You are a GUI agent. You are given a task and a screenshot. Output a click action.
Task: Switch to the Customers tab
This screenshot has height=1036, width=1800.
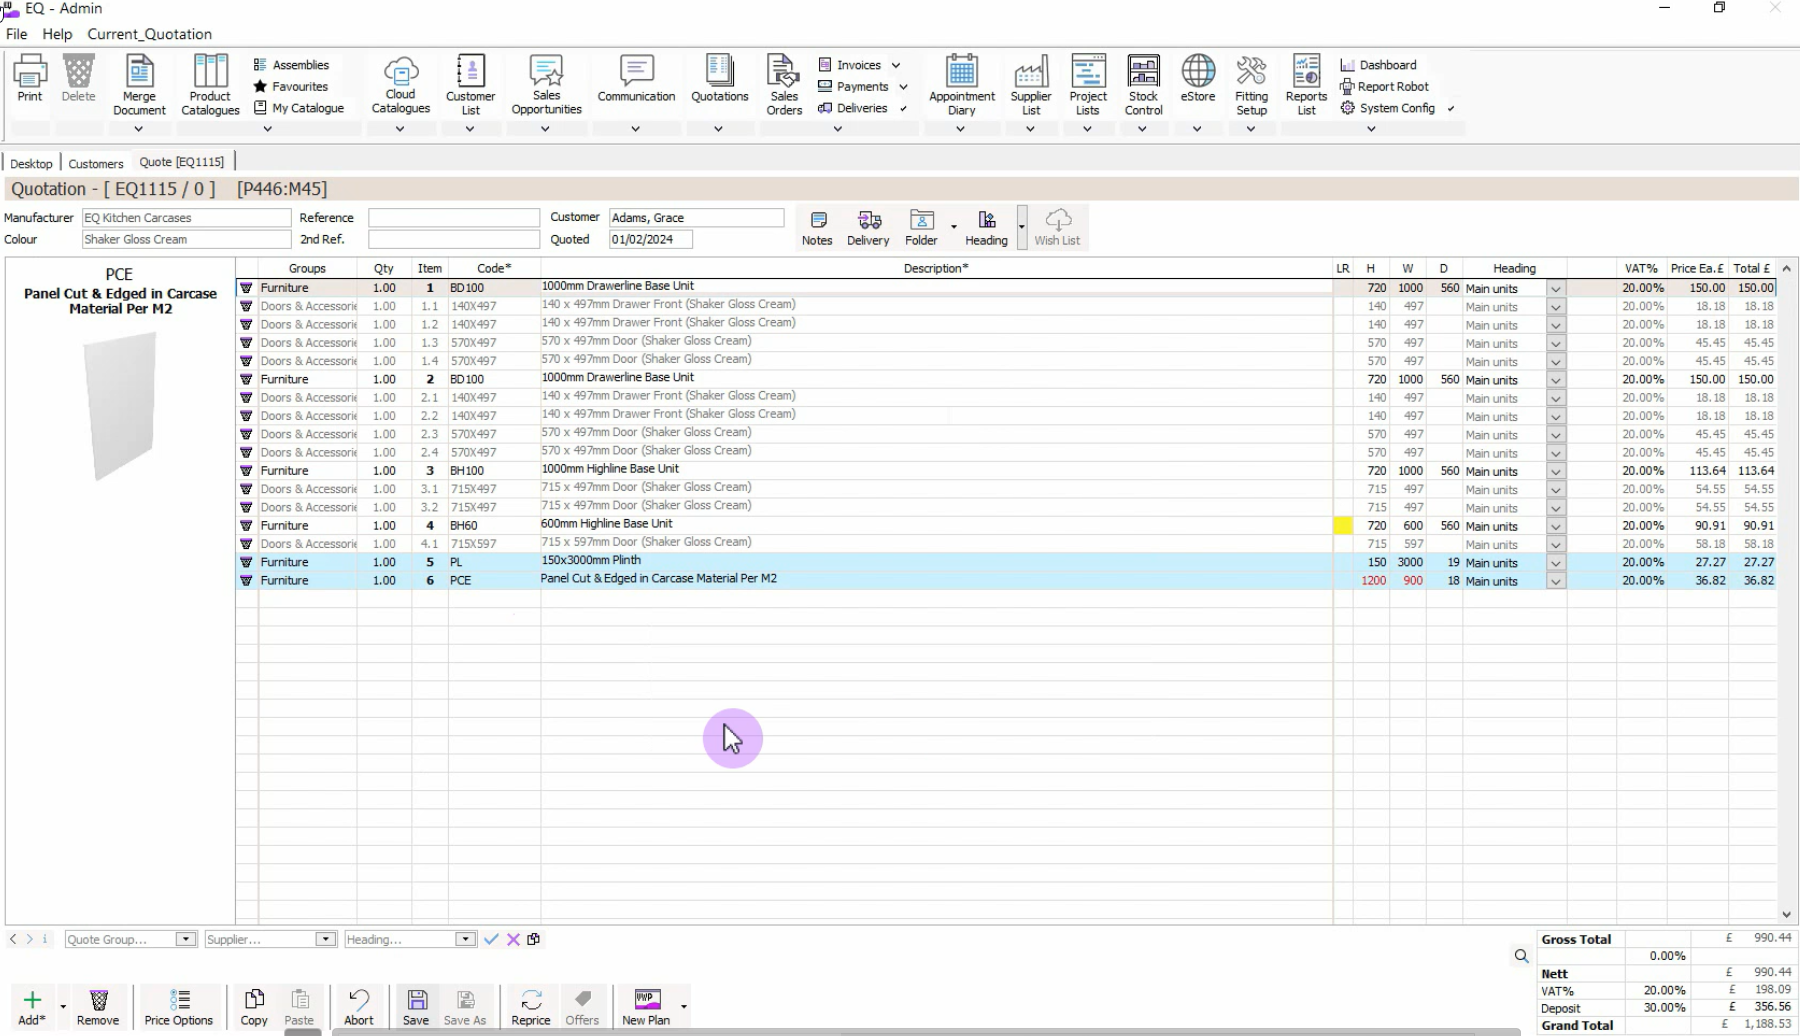click(x=96, y=163)
